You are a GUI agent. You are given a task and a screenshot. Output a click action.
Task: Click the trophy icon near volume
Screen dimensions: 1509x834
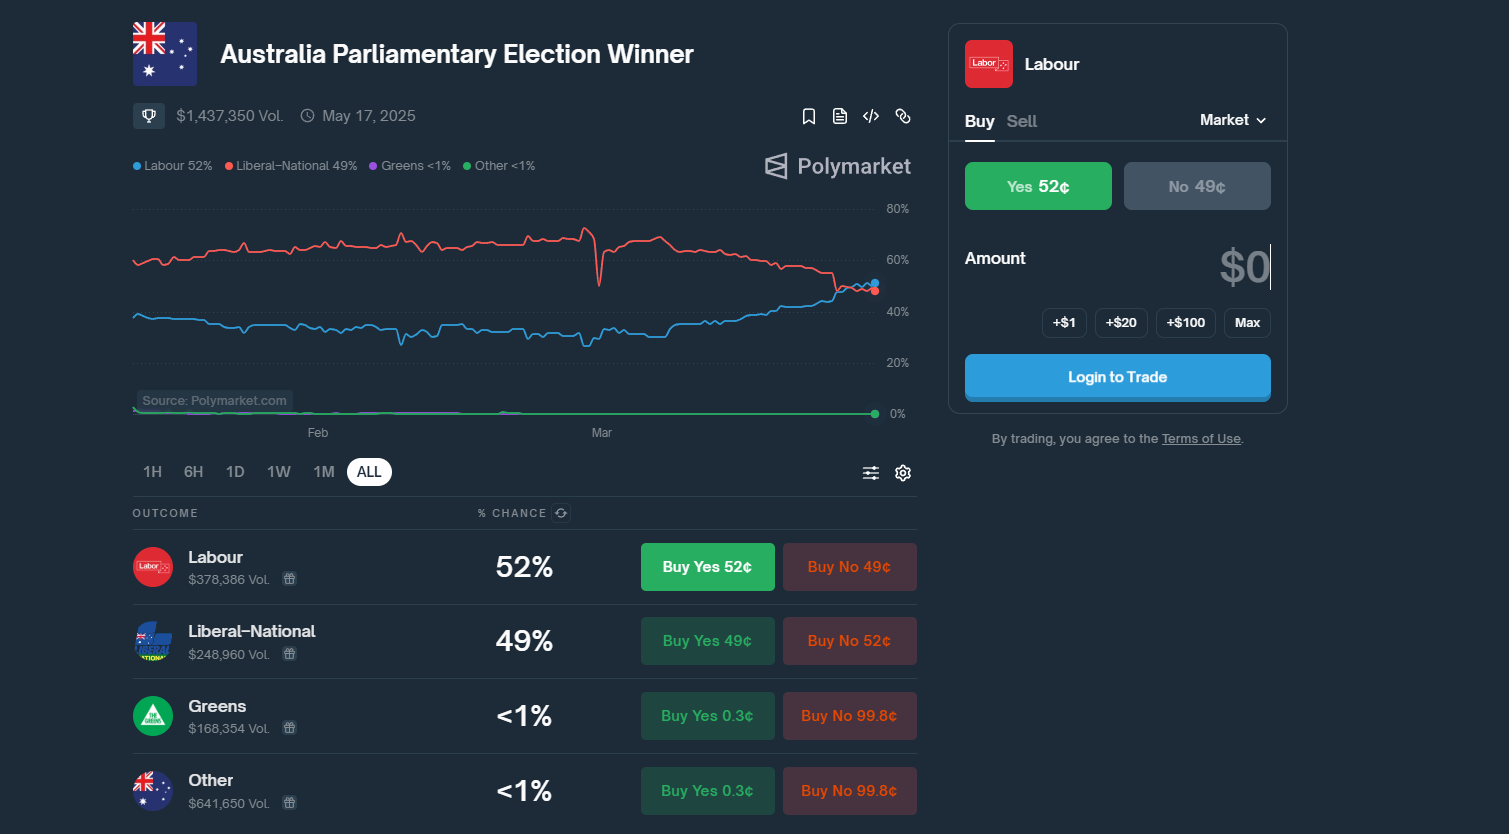pos(149,116)
